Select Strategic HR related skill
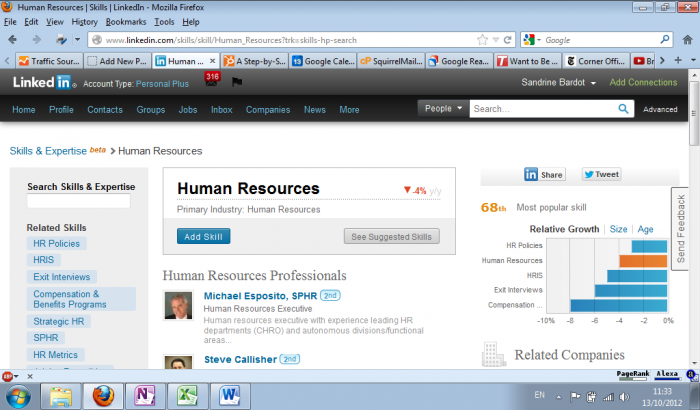 pos(58,322)
